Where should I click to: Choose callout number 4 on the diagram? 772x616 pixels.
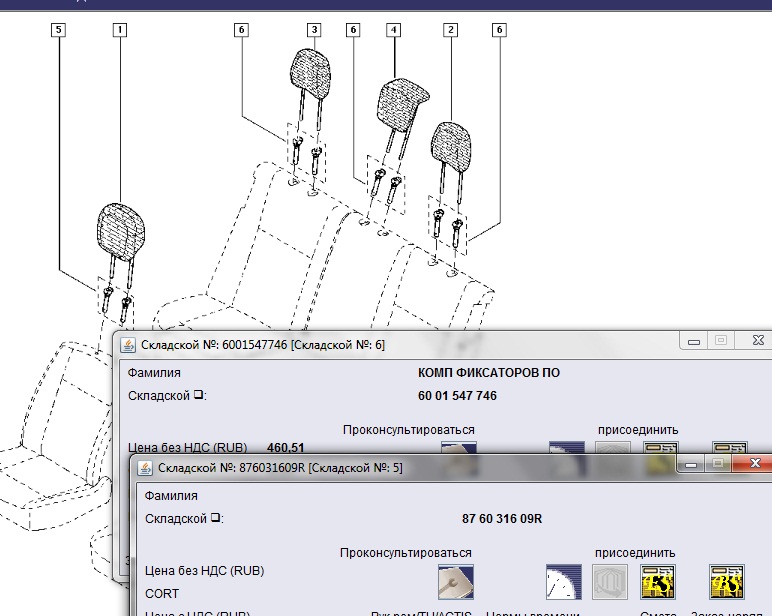pyautogui.click(x=394, y=31)
